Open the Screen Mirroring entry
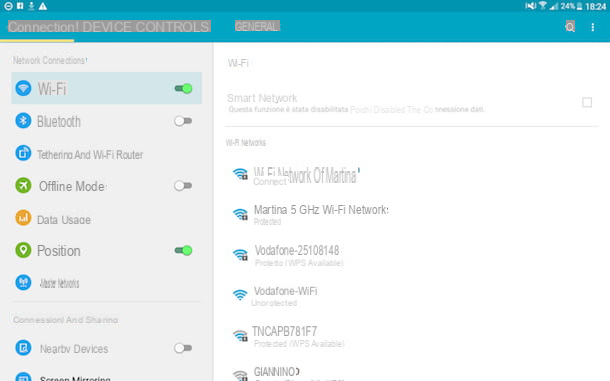This screenshot has width=610, height=381. pyautogui.click(x=106, y=376)
